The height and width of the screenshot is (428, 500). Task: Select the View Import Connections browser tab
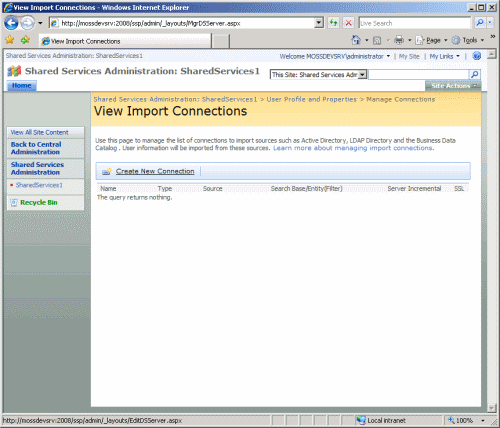click(x=125, y=41)
